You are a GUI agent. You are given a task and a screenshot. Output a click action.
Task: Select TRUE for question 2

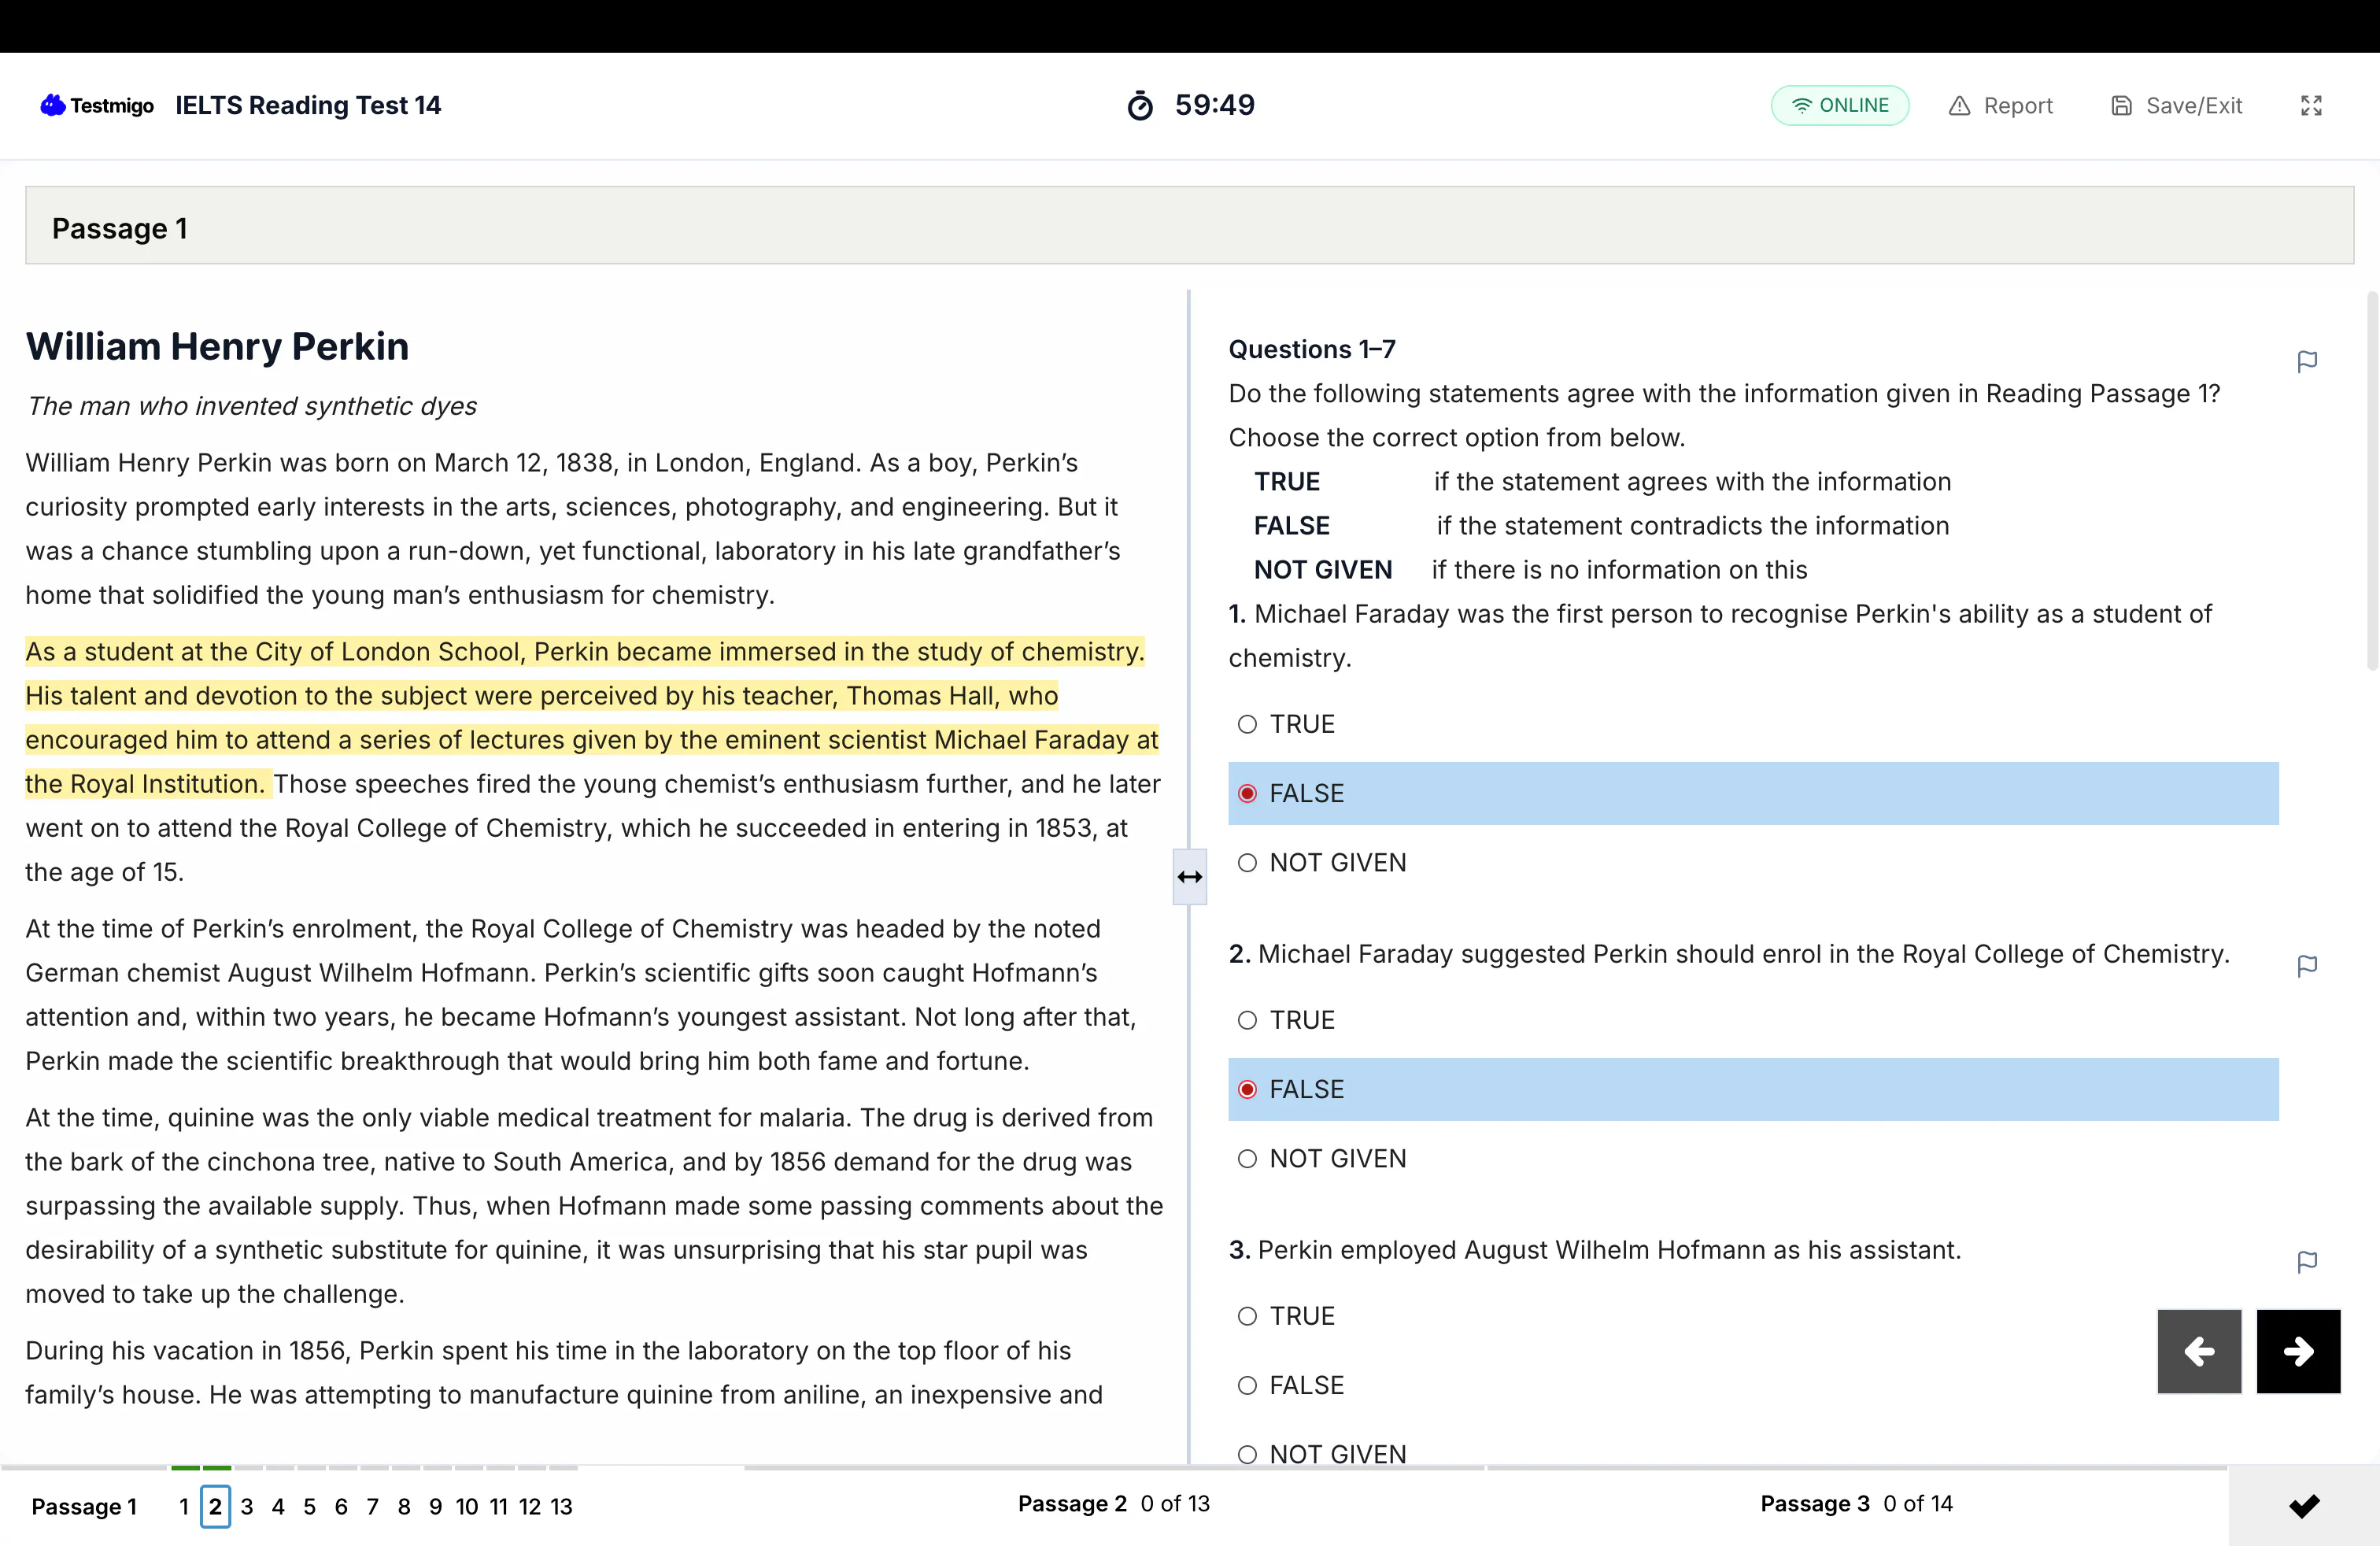point(1247,1020)
